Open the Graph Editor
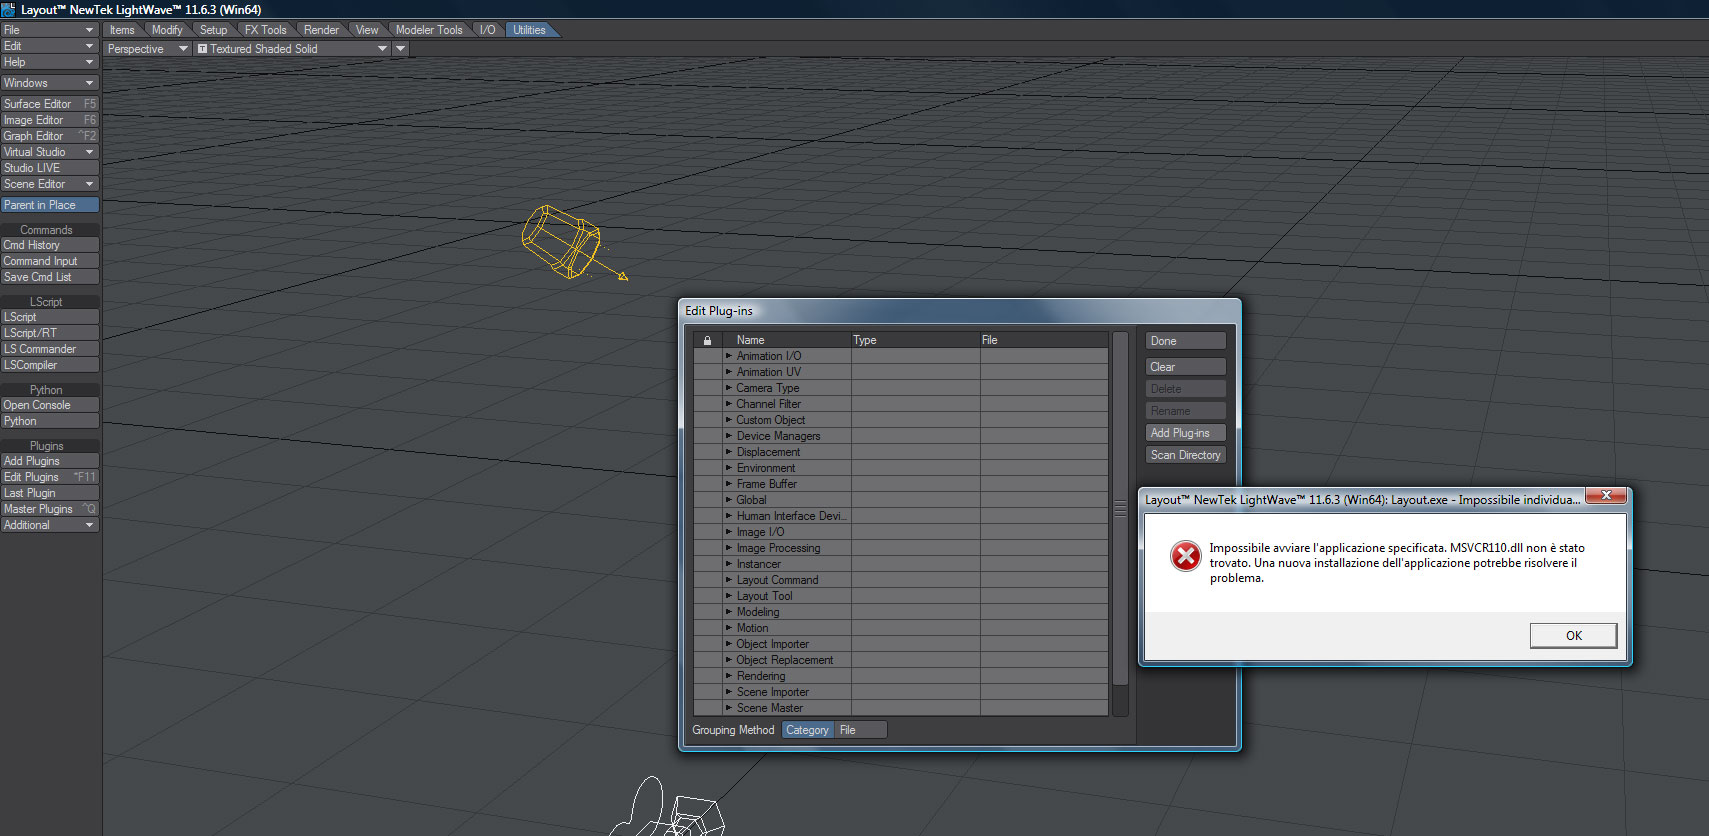This screenshot has height=836, width=1709. [x=50, y=136]
